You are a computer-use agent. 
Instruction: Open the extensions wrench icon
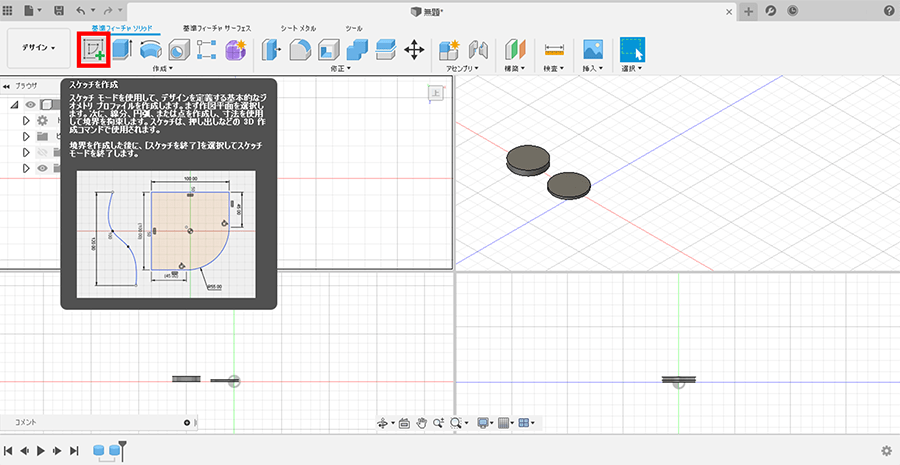tap(772, 10)
